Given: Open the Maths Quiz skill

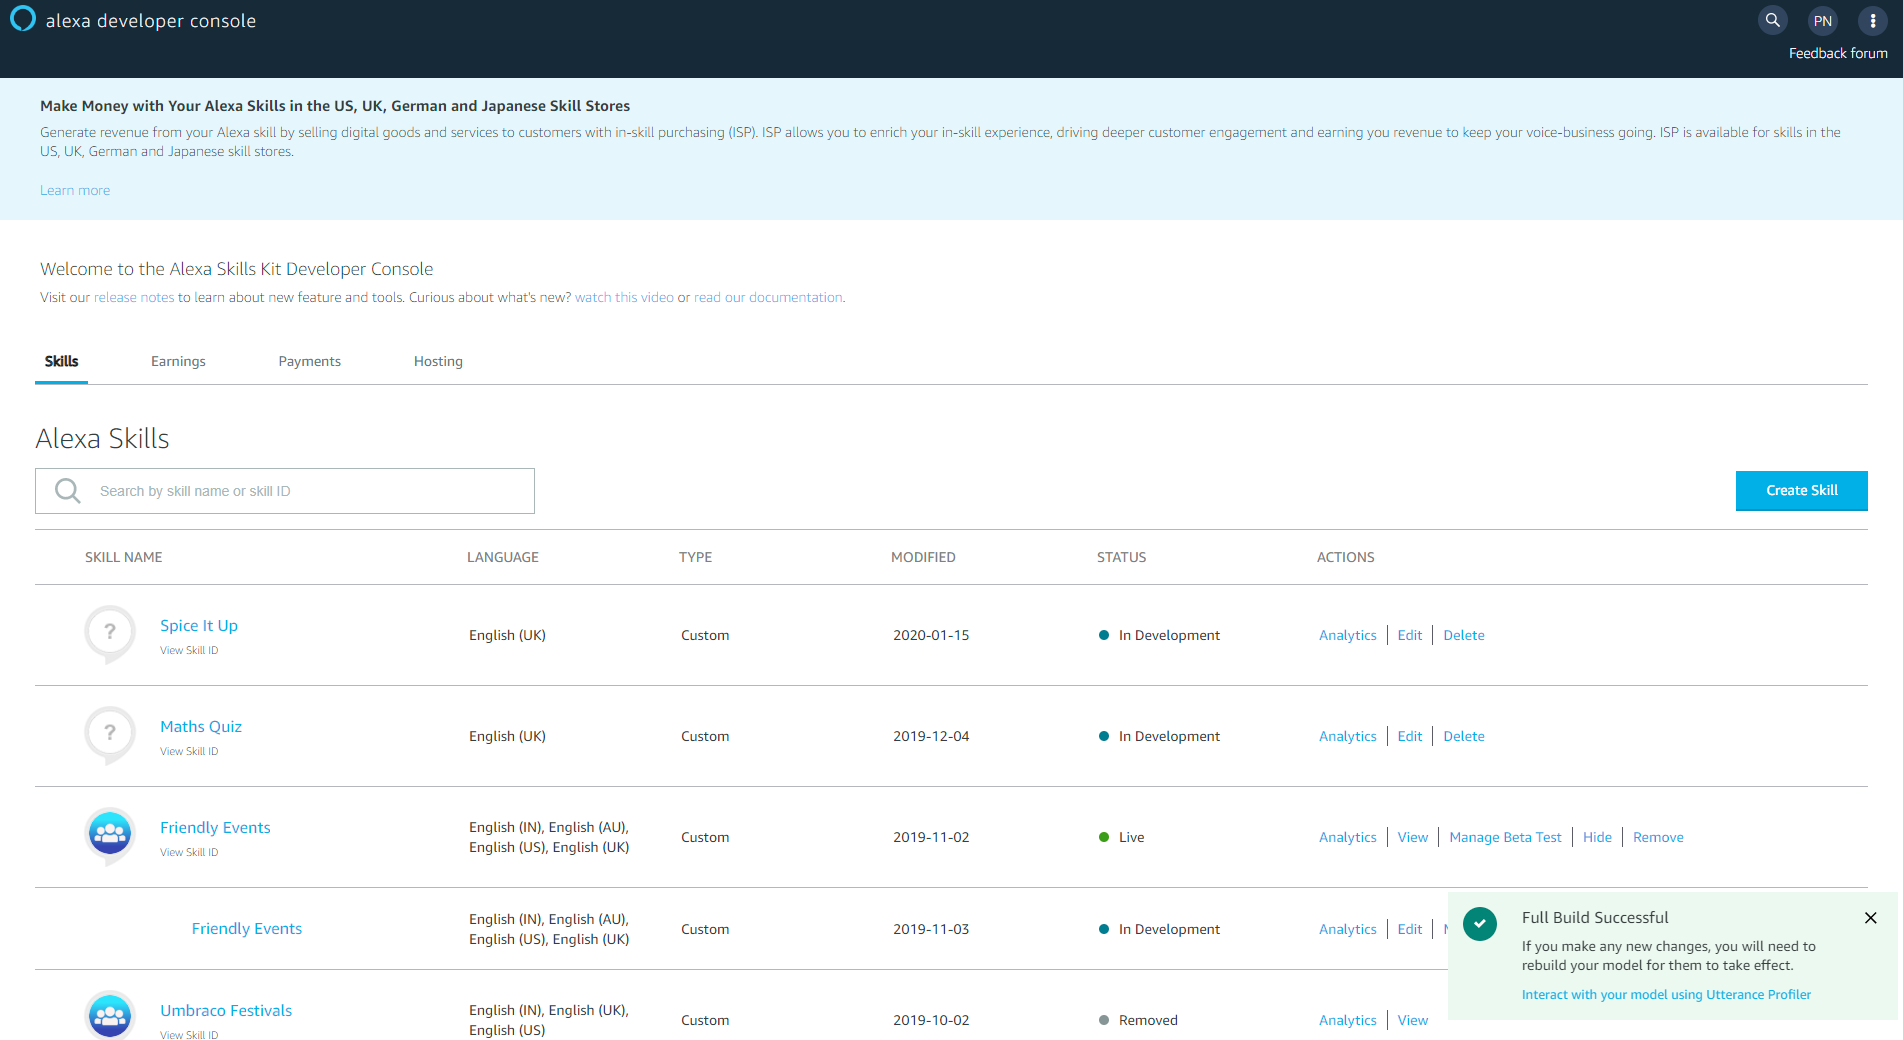Looking at the screenshot, I should [x=201, y=726].
